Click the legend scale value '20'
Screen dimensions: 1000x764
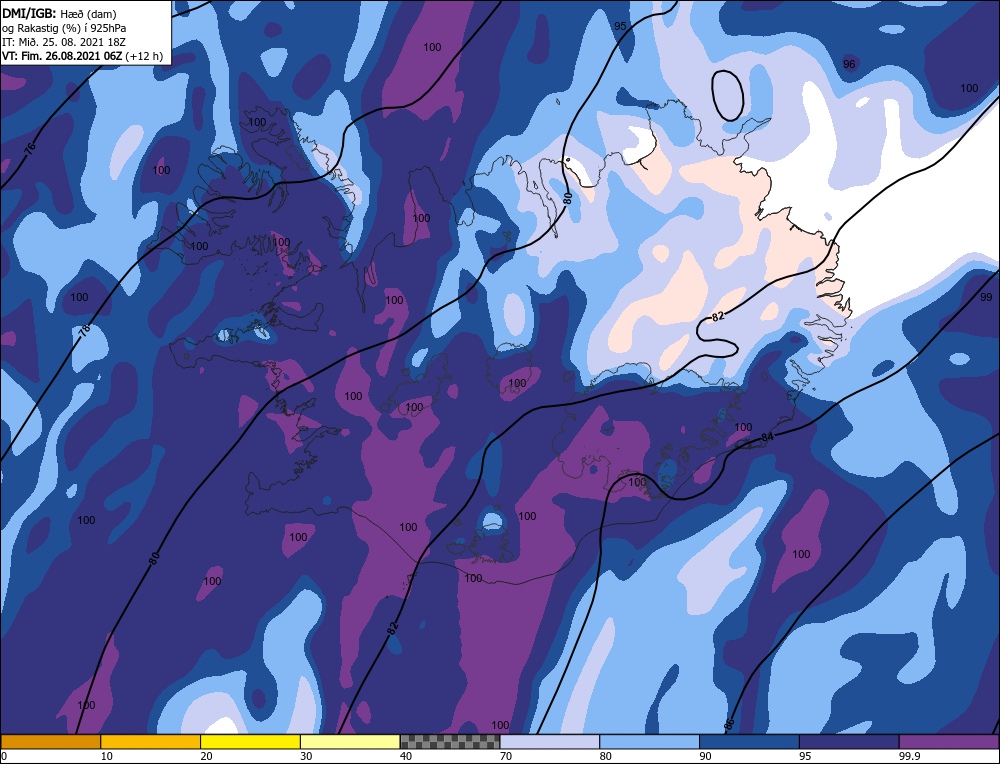[x=207, y=756]
